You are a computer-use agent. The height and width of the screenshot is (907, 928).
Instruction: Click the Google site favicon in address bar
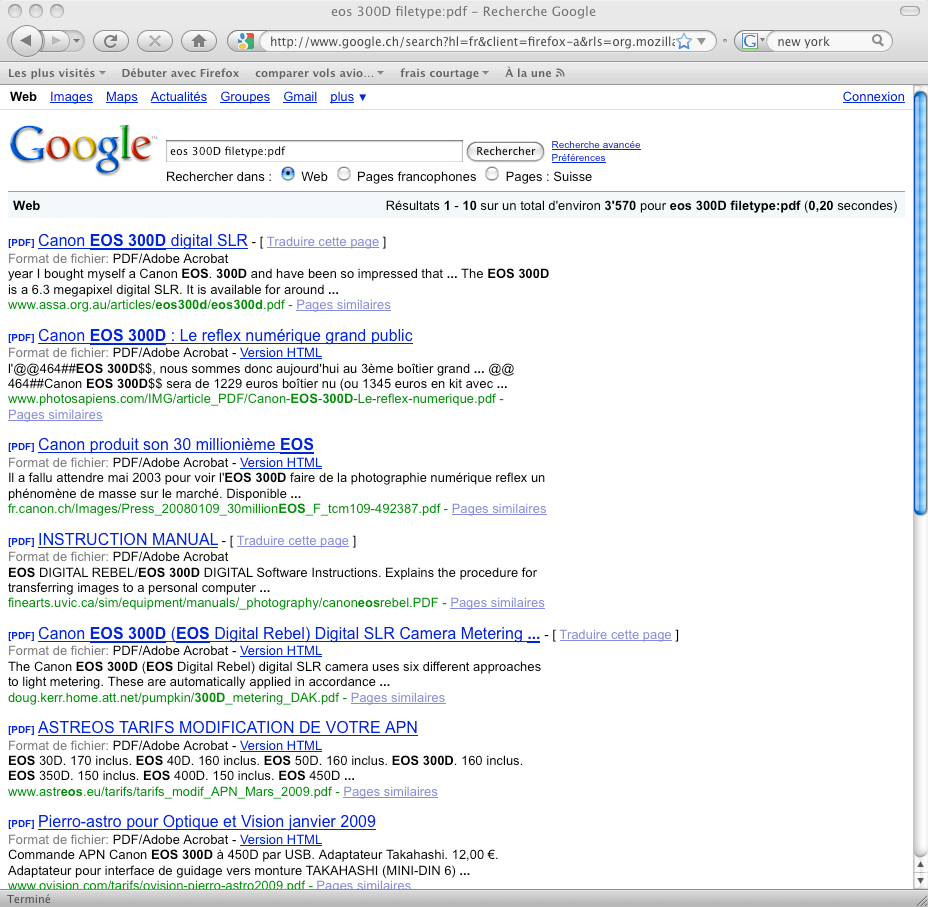click(x=244, y=41)
